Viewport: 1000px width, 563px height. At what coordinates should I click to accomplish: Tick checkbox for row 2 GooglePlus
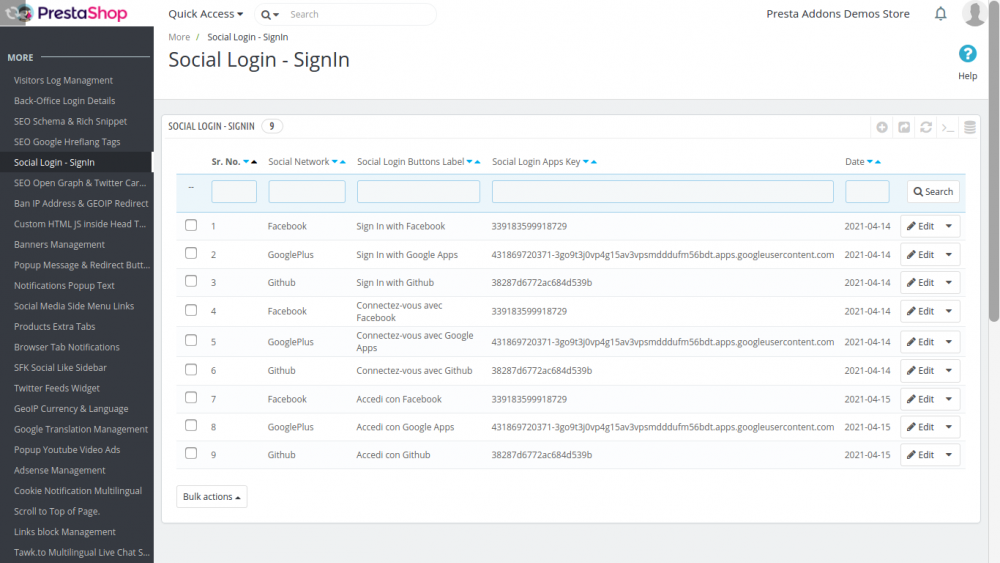pos(191,253)
